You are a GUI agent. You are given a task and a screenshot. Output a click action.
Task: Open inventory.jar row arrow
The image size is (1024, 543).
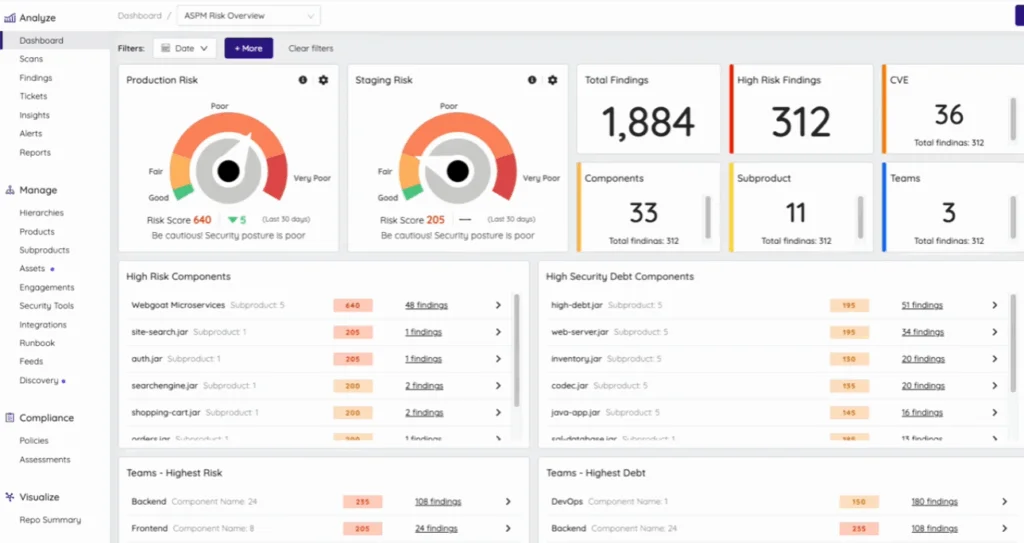tap(995, 359)
